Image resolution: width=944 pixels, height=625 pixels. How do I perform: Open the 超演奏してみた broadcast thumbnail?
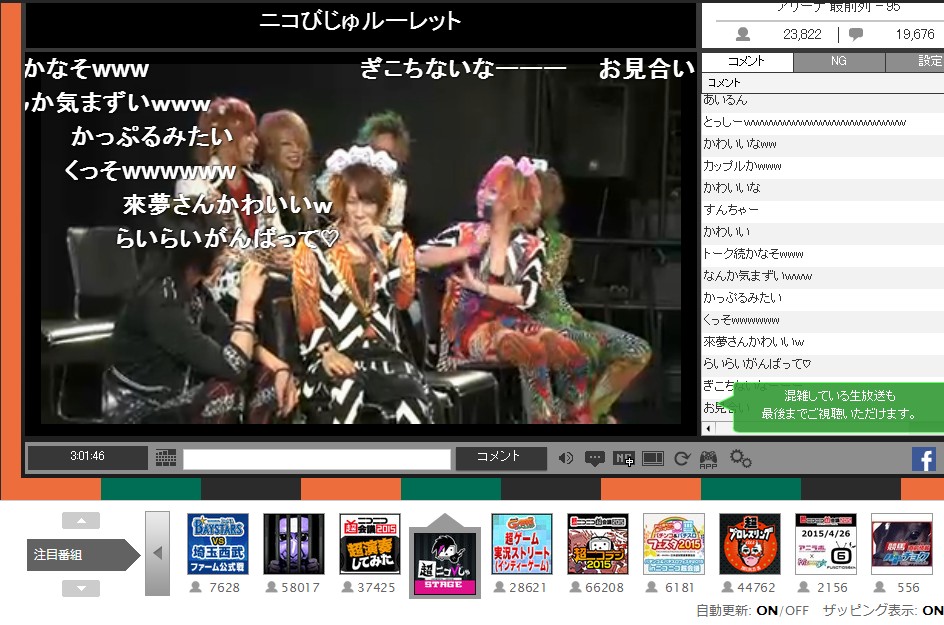pyautogui.click(x=370, y=544)
